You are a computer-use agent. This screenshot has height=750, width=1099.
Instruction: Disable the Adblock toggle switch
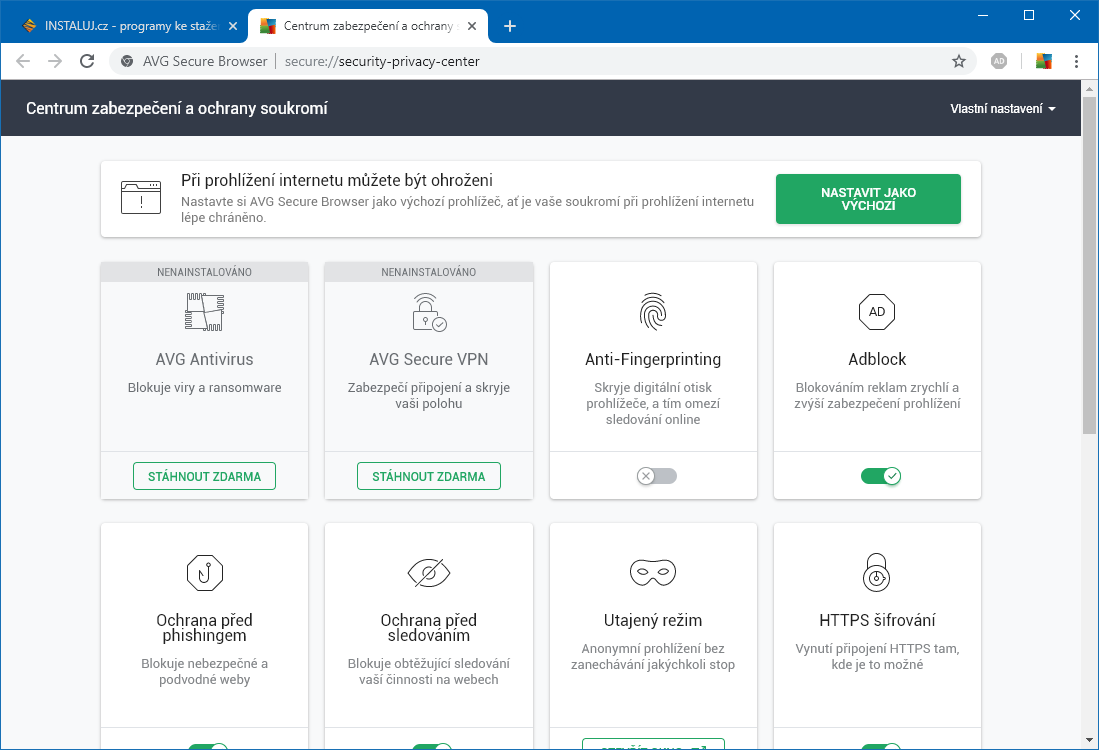881,476
